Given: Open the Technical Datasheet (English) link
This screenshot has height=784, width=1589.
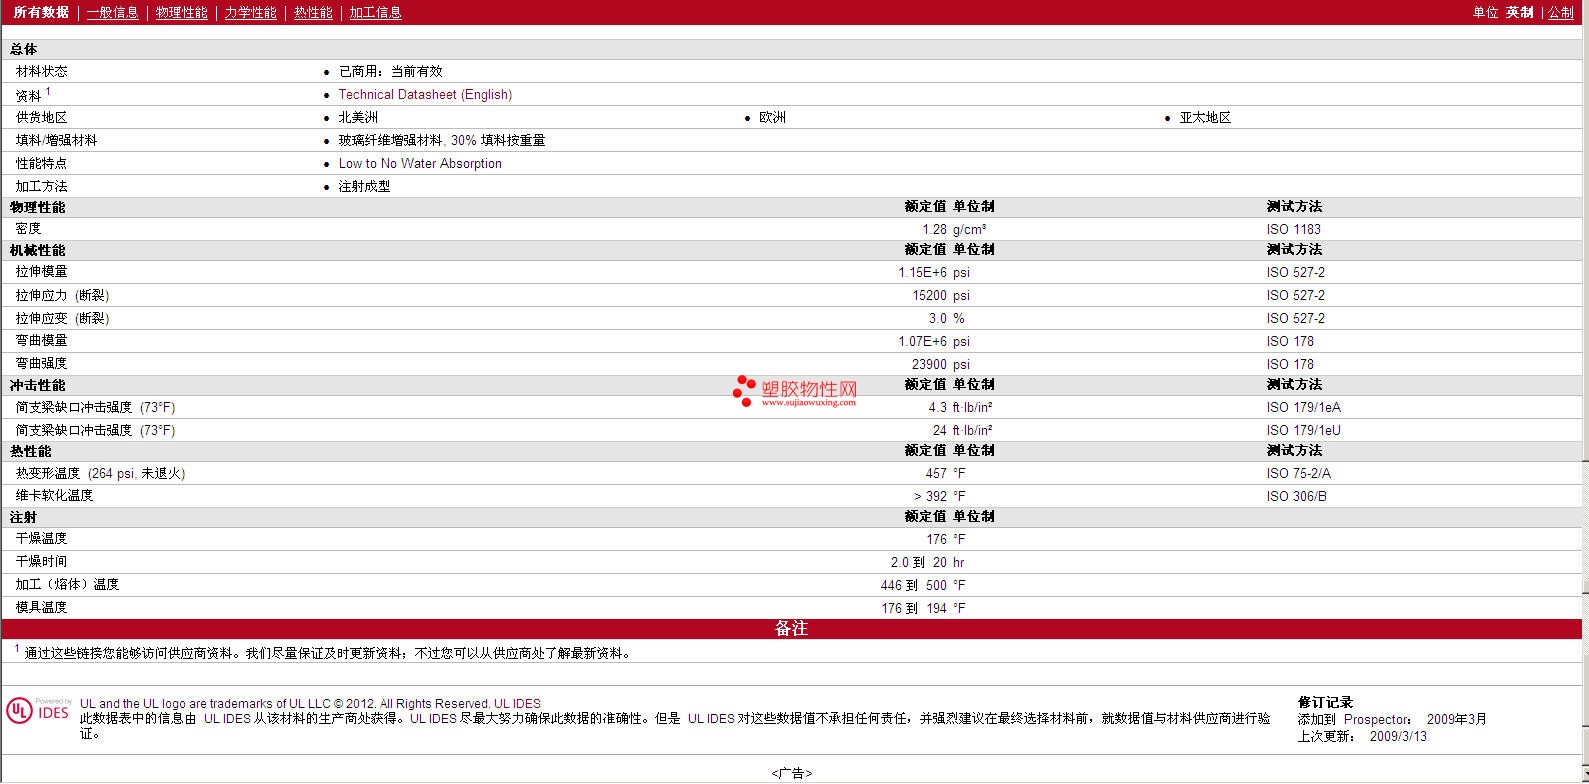Looking at the screenshot, I should click(x=425, y=94).
